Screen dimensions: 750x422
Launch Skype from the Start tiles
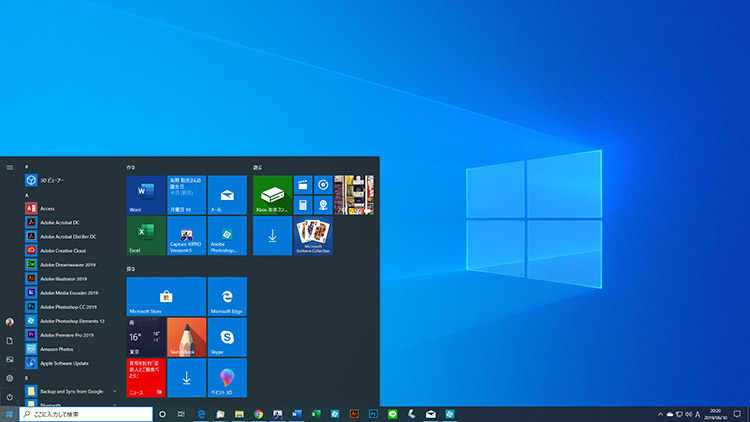[227, 337]
